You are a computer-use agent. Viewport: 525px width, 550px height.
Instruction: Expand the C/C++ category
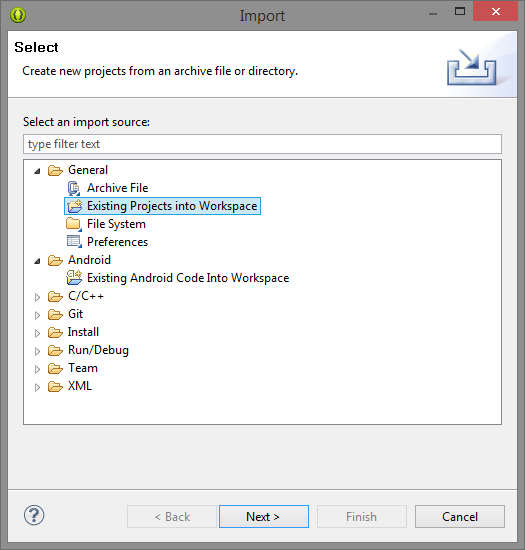click(37, 297)
